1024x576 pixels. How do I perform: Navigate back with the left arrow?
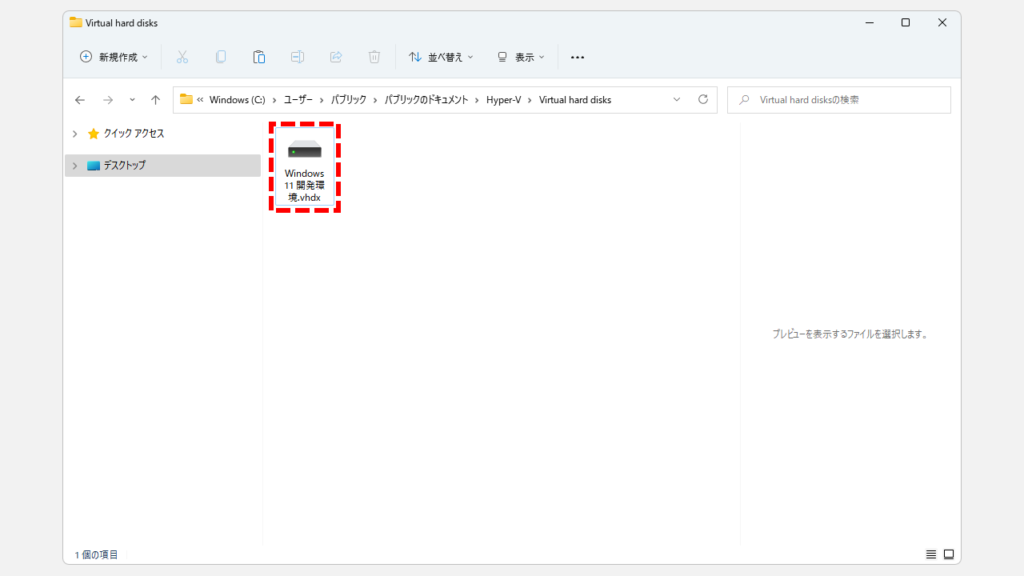pyautogui.click(x=80, y=100)
